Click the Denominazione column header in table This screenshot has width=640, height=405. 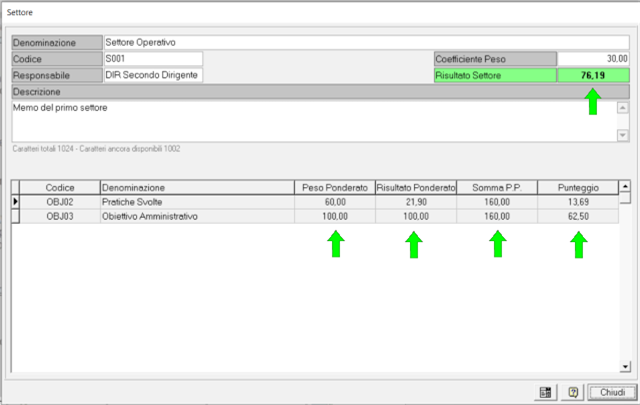coord(197,187)
